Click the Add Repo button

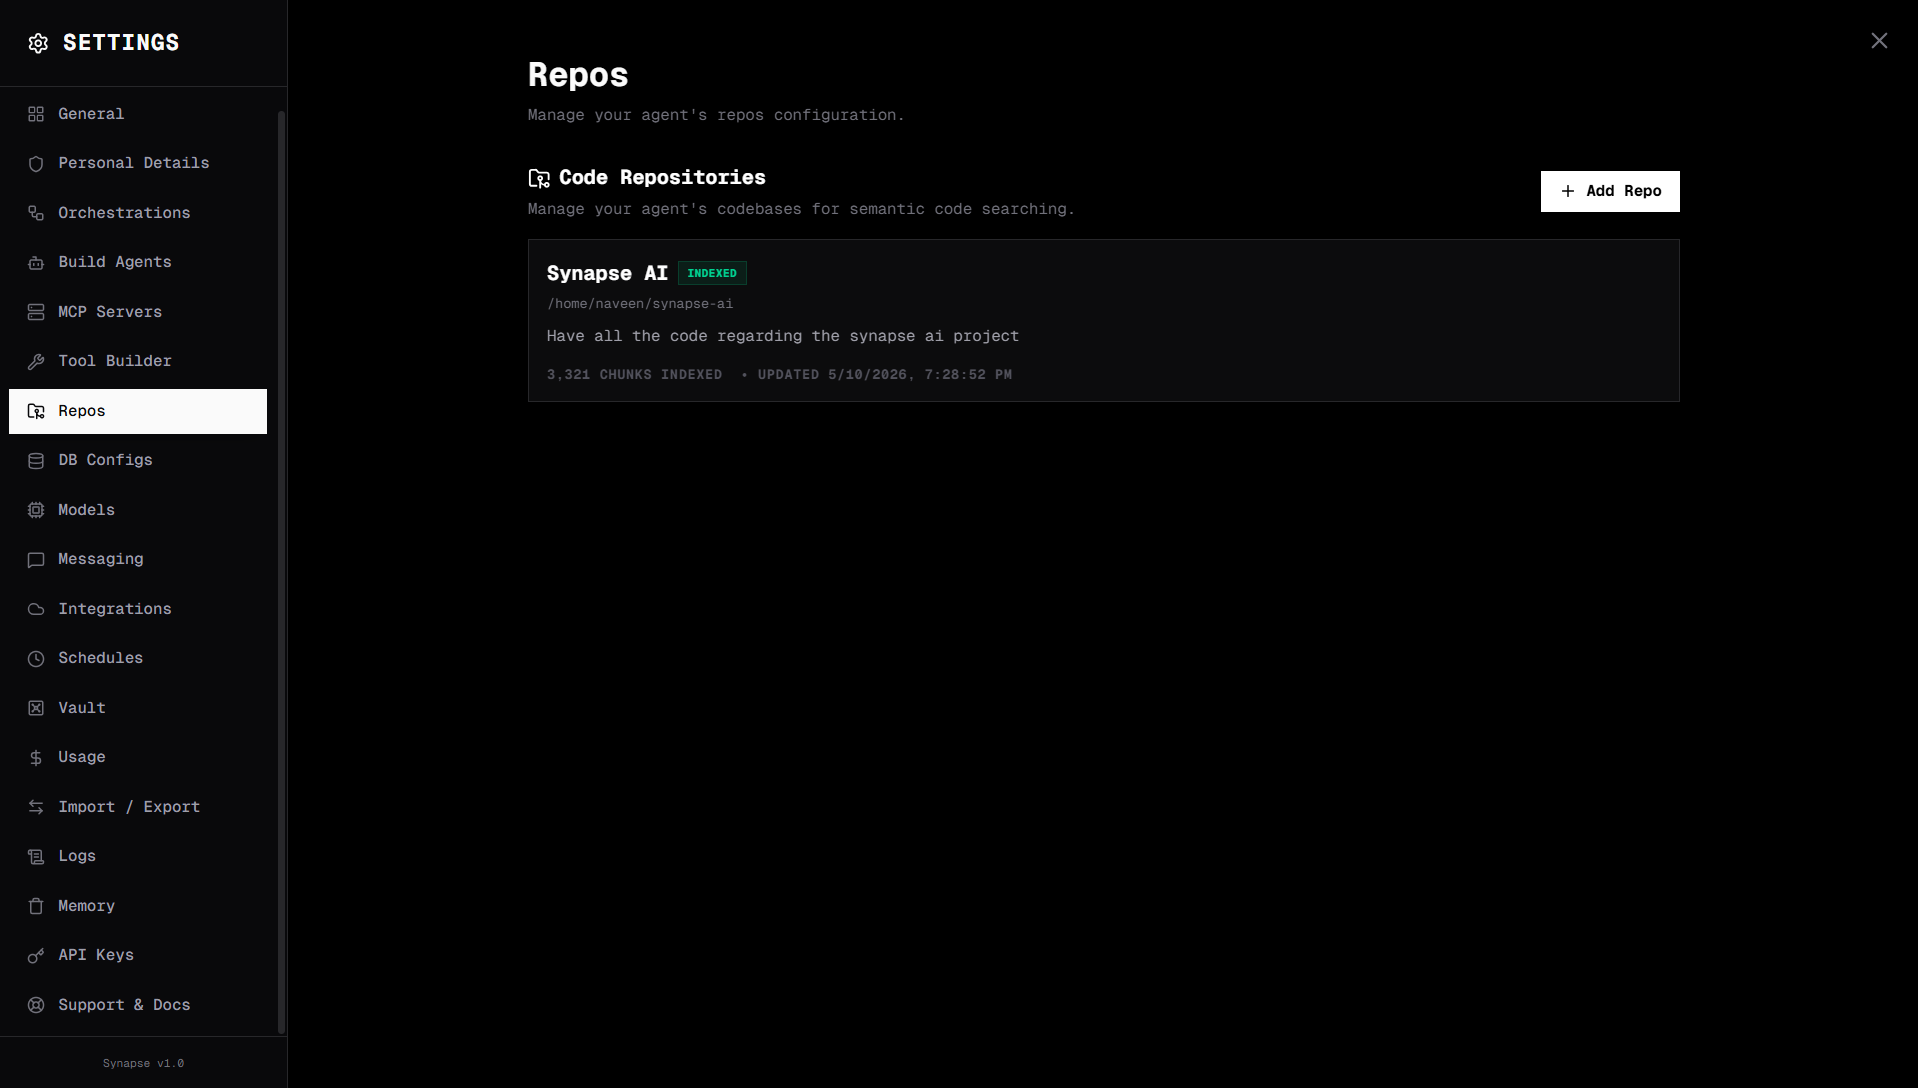coord(1610,191)
